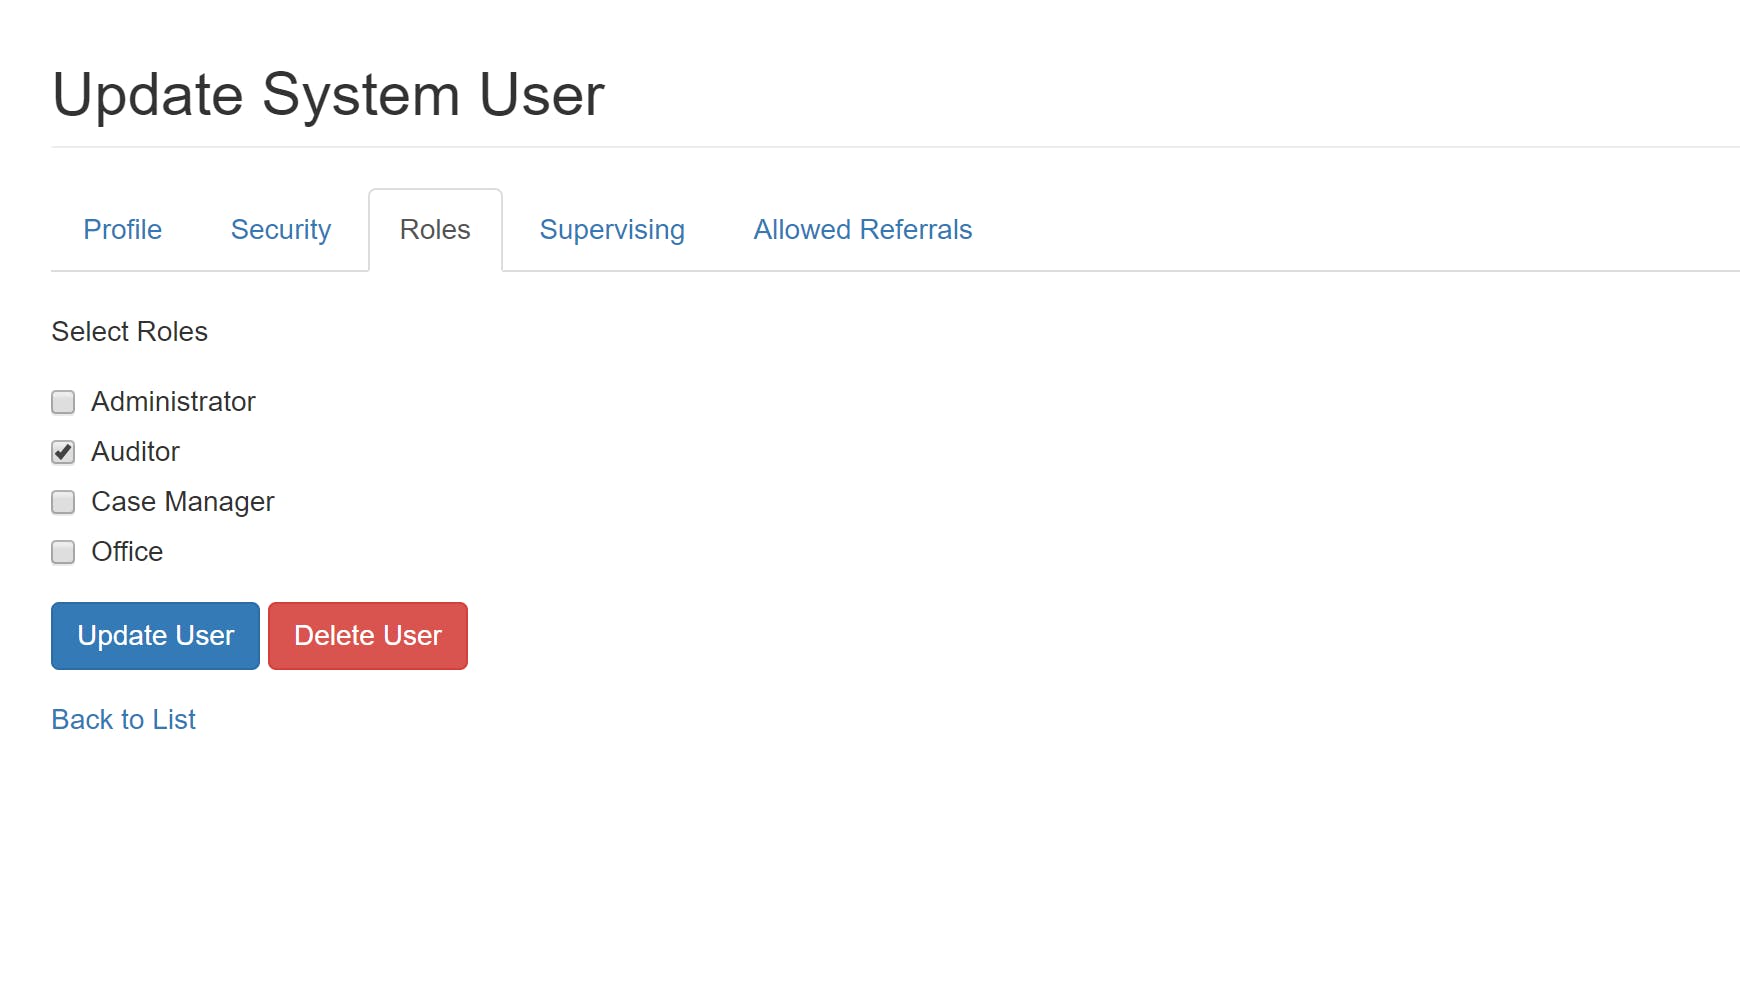Screen dimensions: 1740x992
Task: Select the Roles tab
Action: pyautogui.click(x=434, y=229)
